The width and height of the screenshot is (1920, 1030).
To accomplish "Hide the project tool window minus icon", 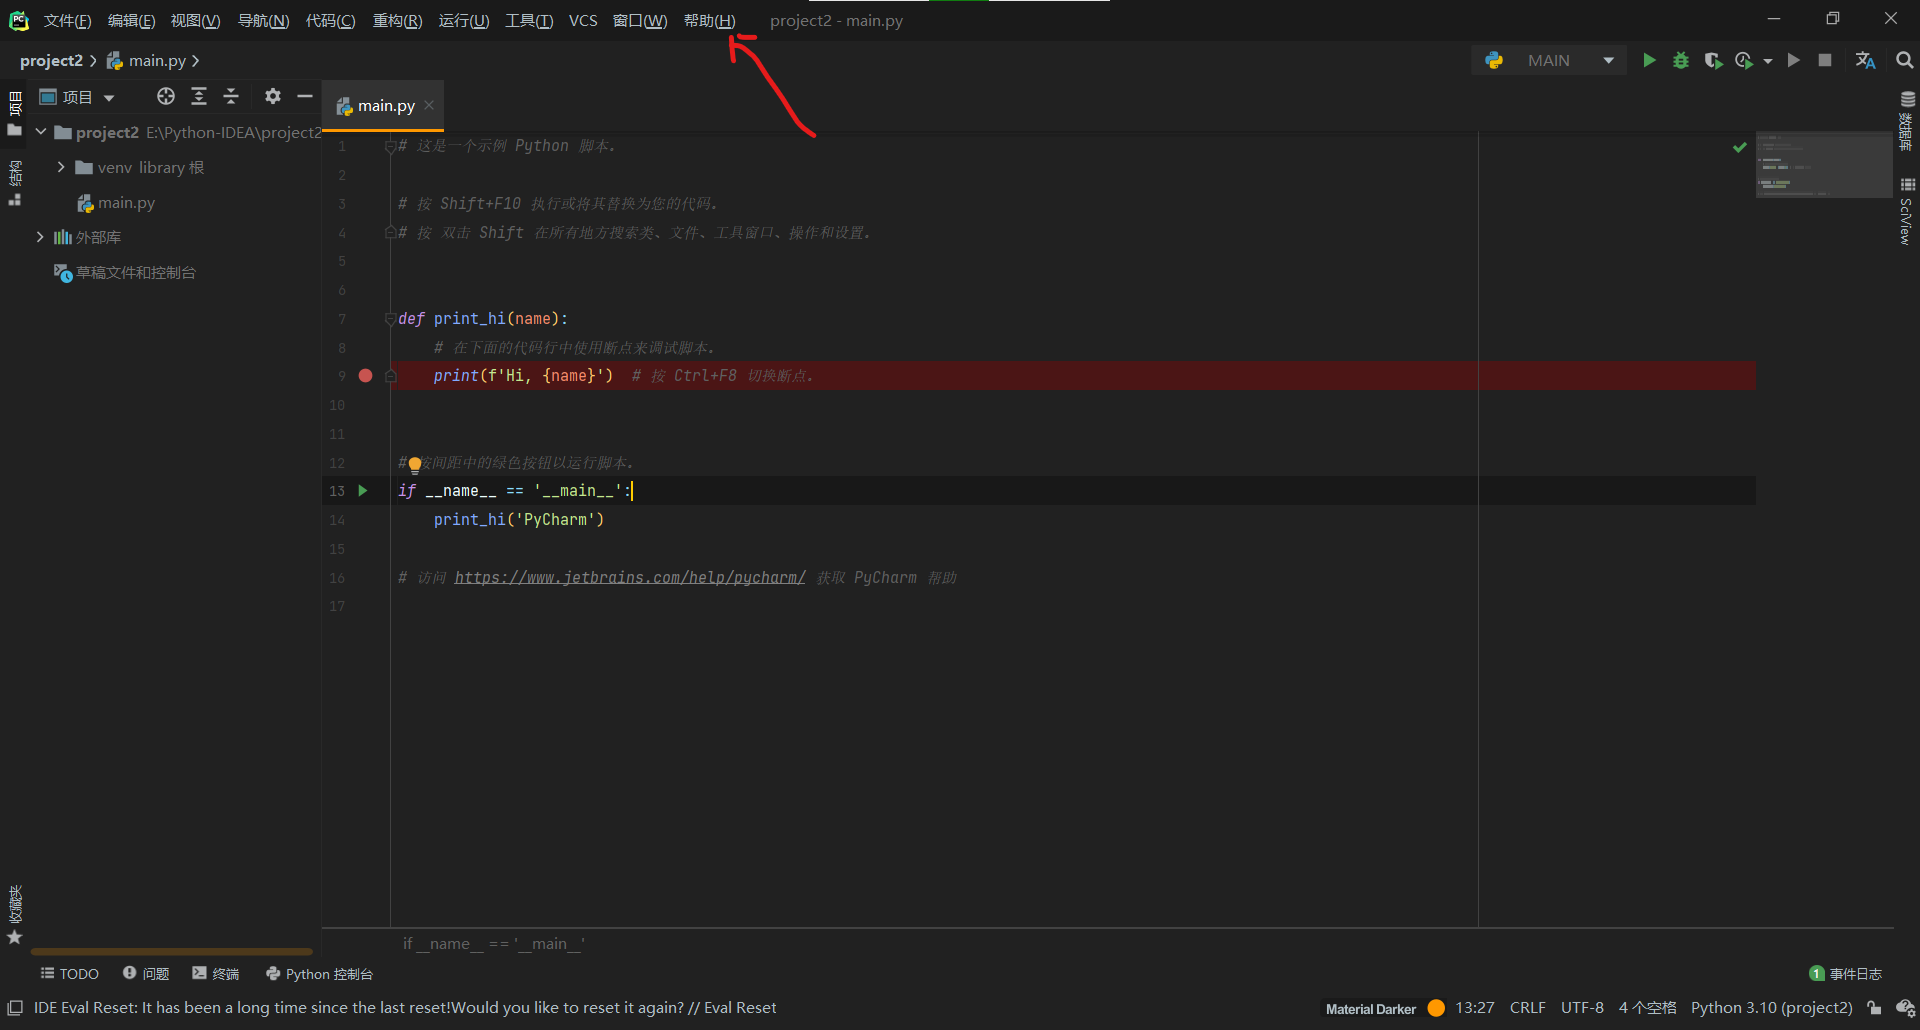I will click(305, 96).
